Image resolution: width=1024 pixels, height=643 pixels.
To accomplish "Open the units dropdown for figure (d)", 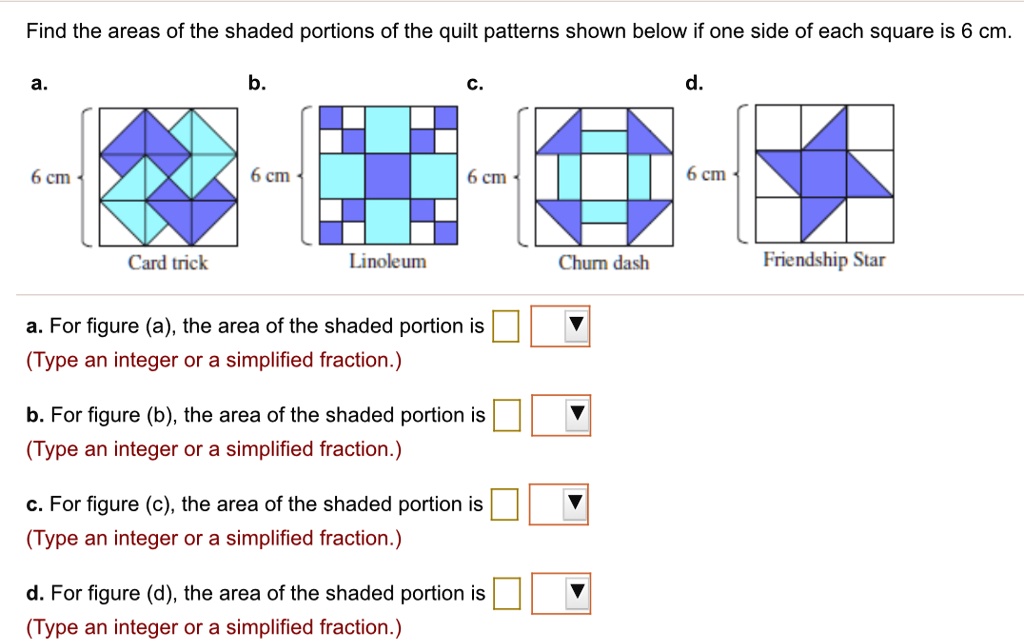I will tap(562, 593).
